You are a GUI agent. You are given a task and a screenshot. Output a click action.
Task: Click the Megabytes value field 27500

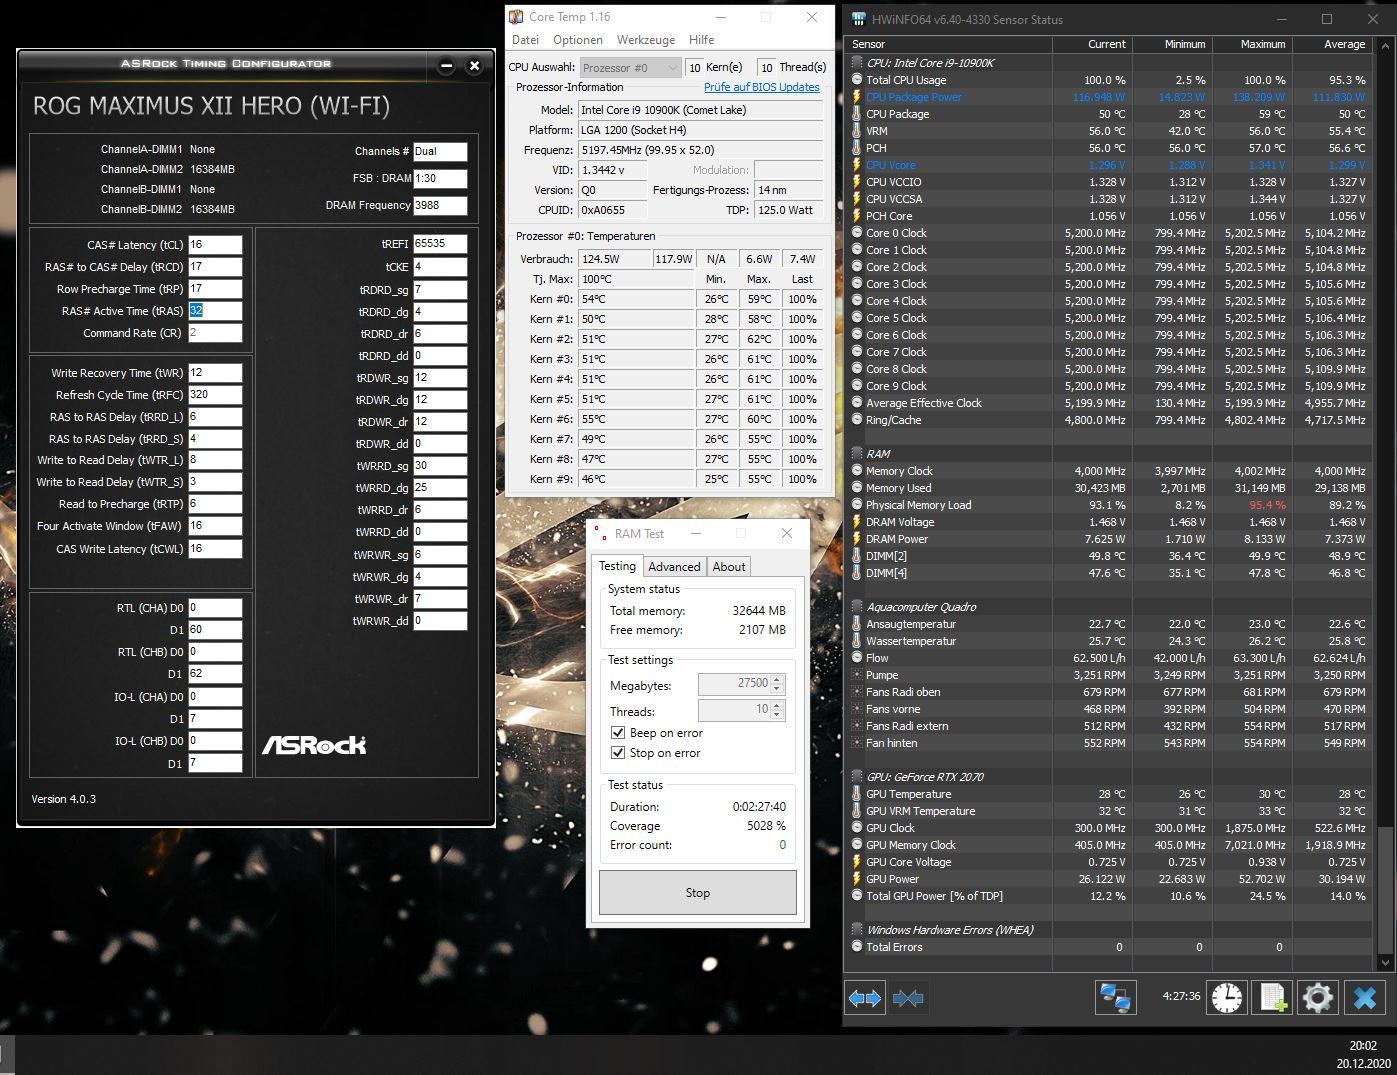pyautogui.click(x=734, y=684)
